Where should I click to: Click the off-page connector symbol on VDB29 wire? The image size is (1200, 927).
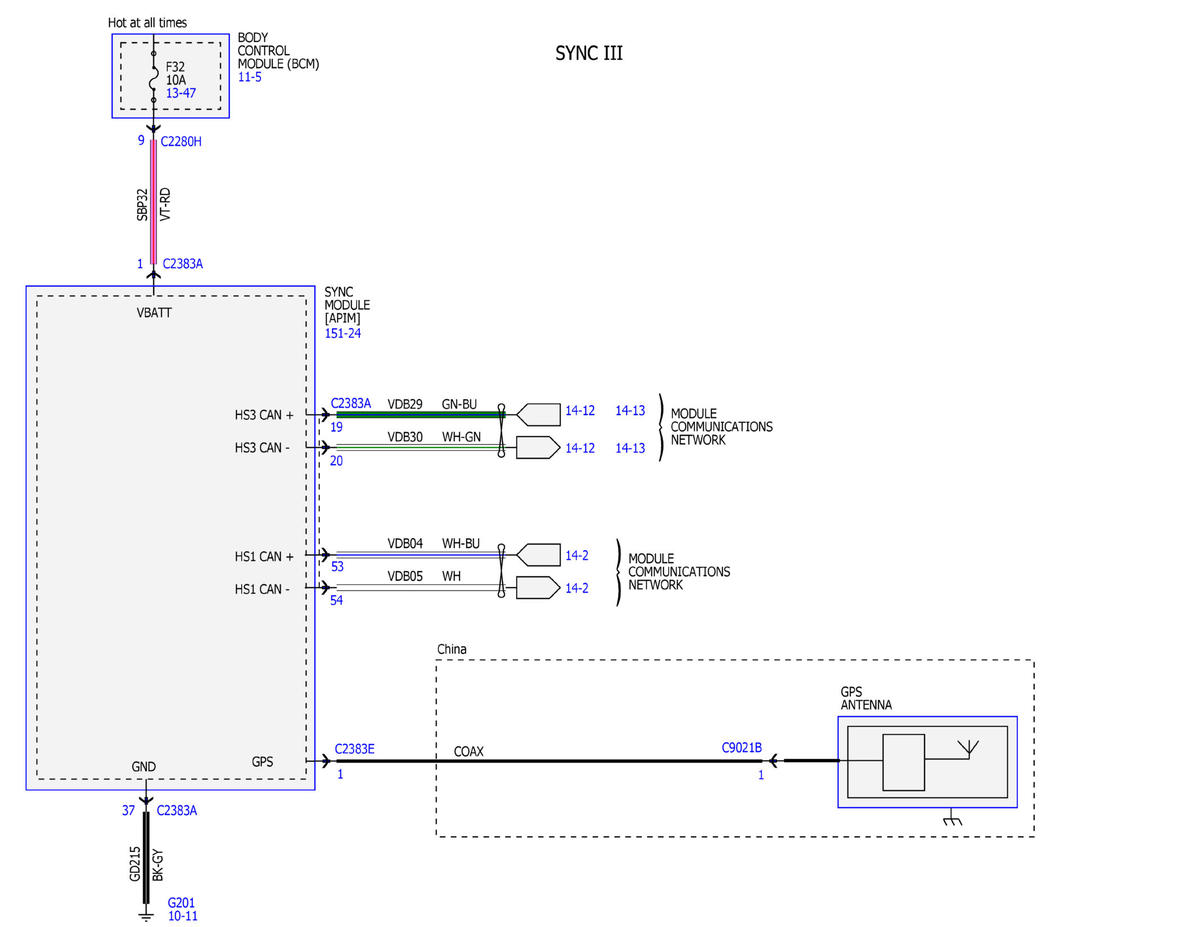pos(538,414)
